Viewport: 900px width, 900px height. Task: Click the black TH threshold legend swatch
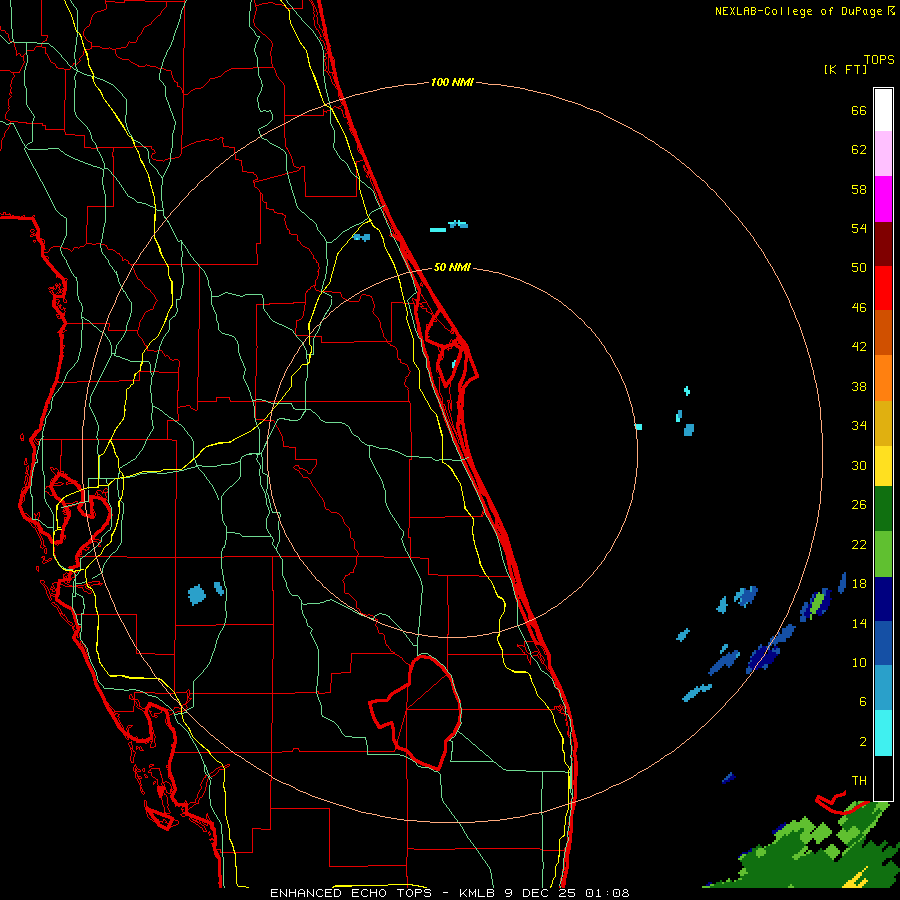coord(883,778)
